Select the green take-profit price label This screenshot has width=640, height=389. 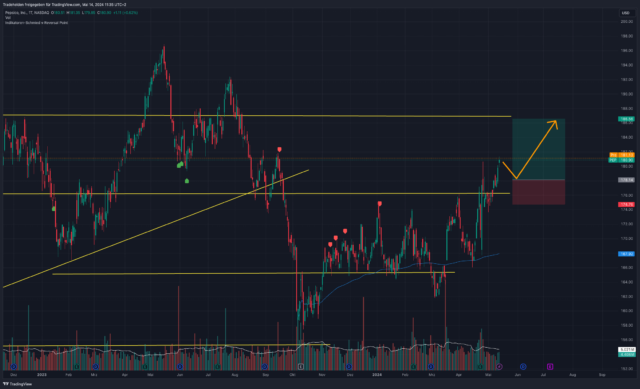click(x=626, y=119)
